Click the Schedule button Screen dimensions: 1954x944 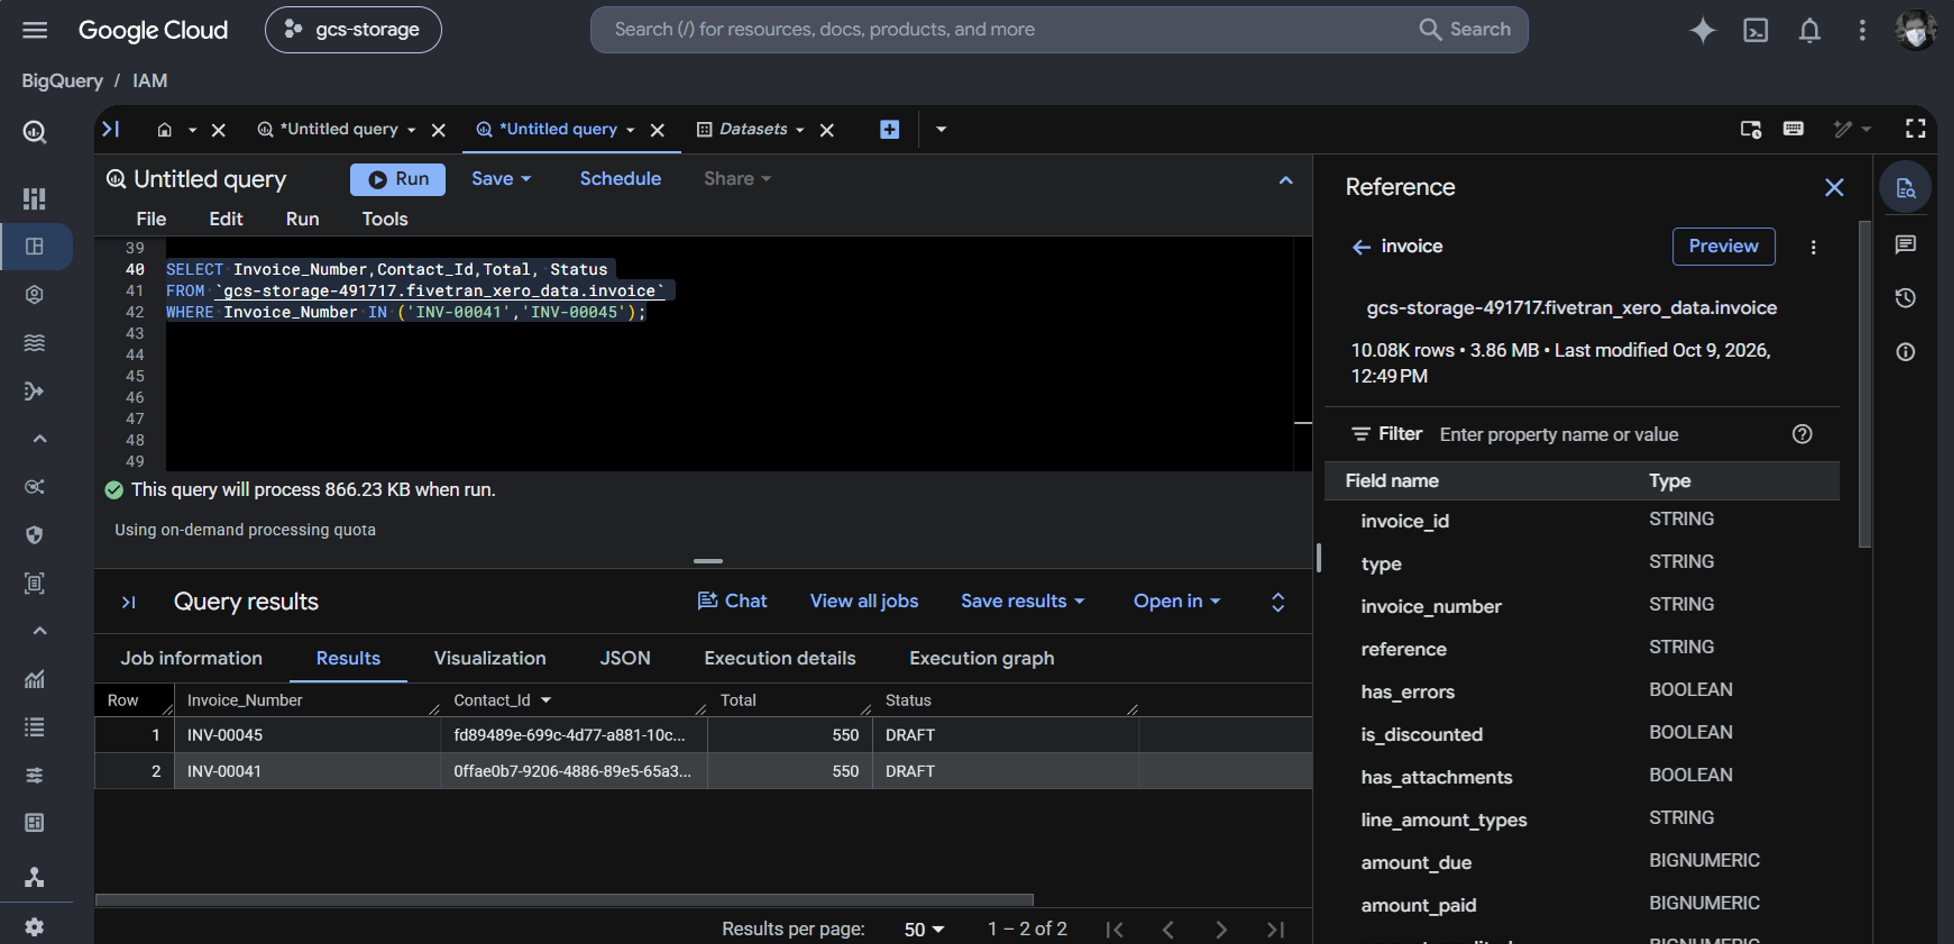tap(620, 179)
